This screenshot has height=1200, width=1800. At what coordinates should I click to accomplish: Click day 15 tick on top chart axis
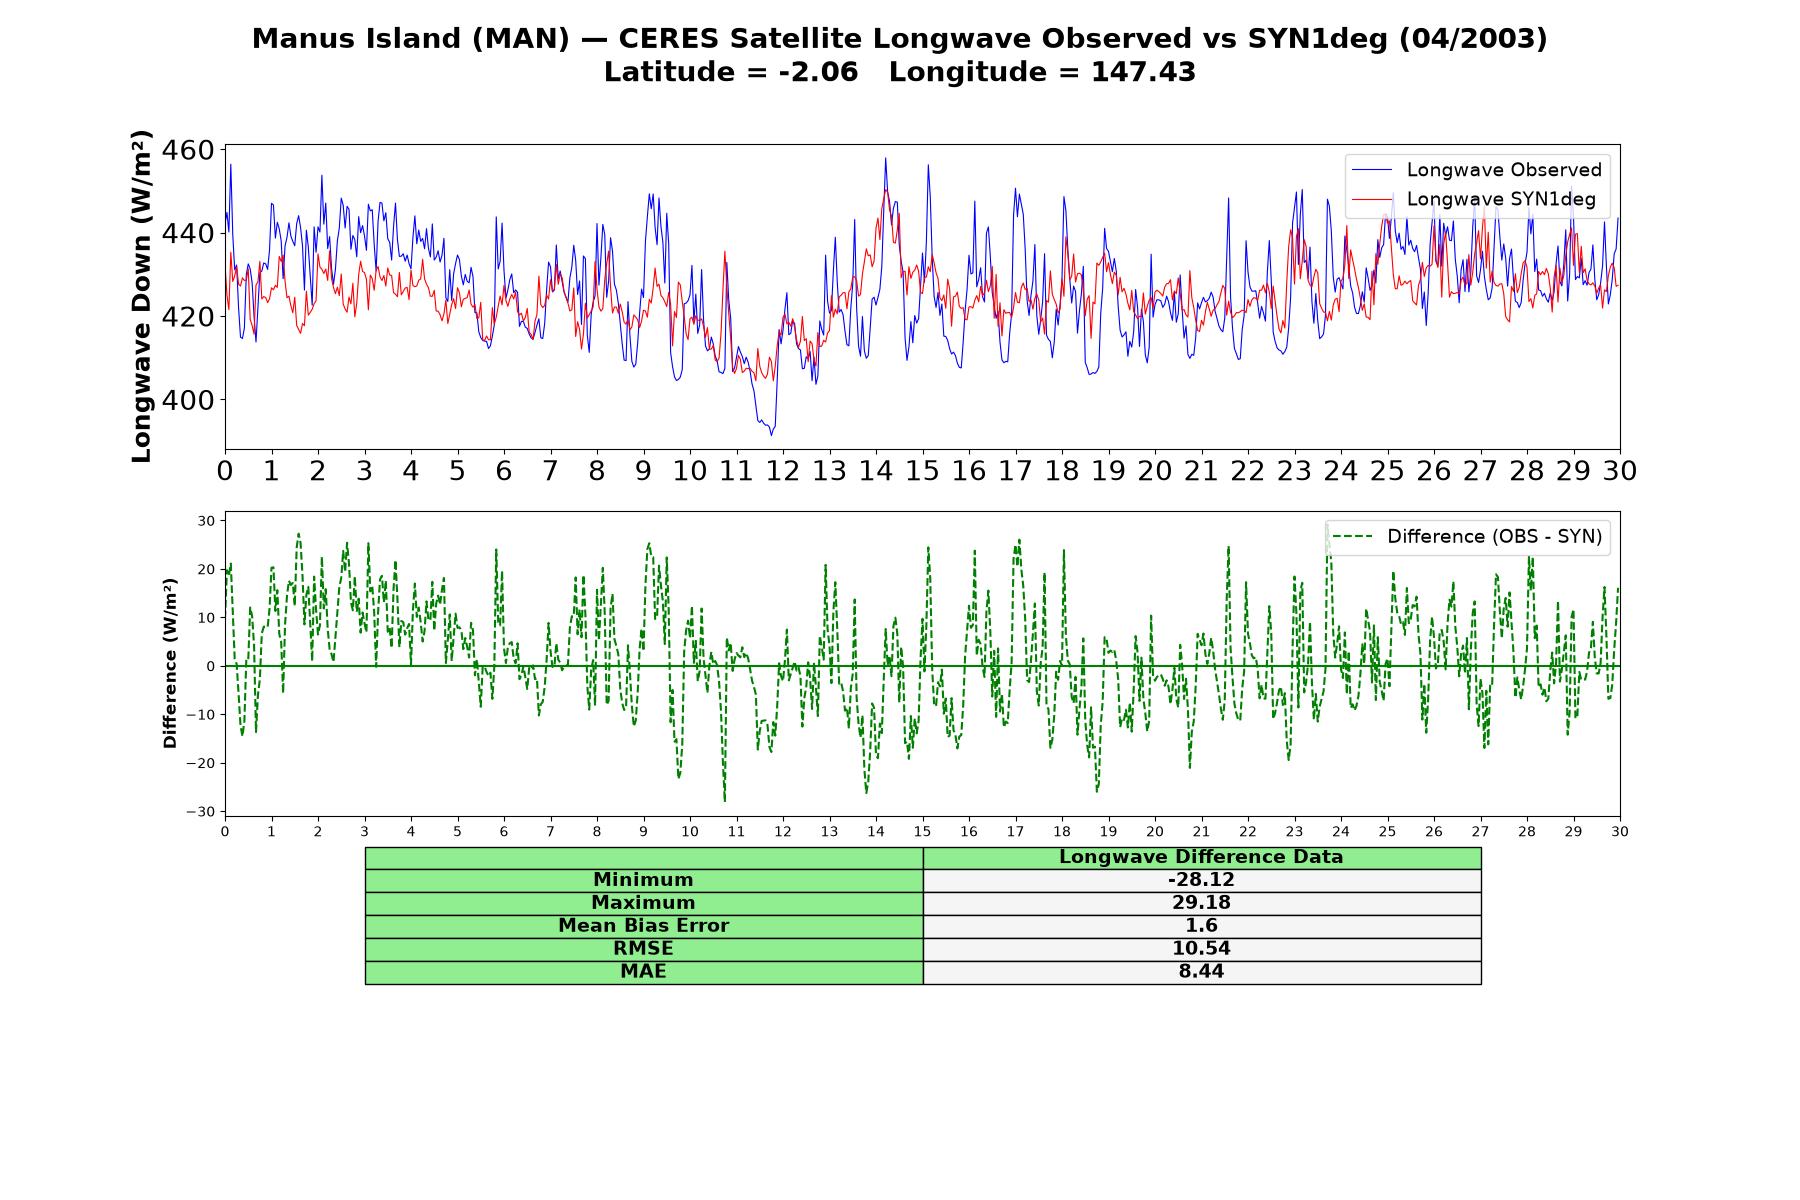(x=922, y=471)
